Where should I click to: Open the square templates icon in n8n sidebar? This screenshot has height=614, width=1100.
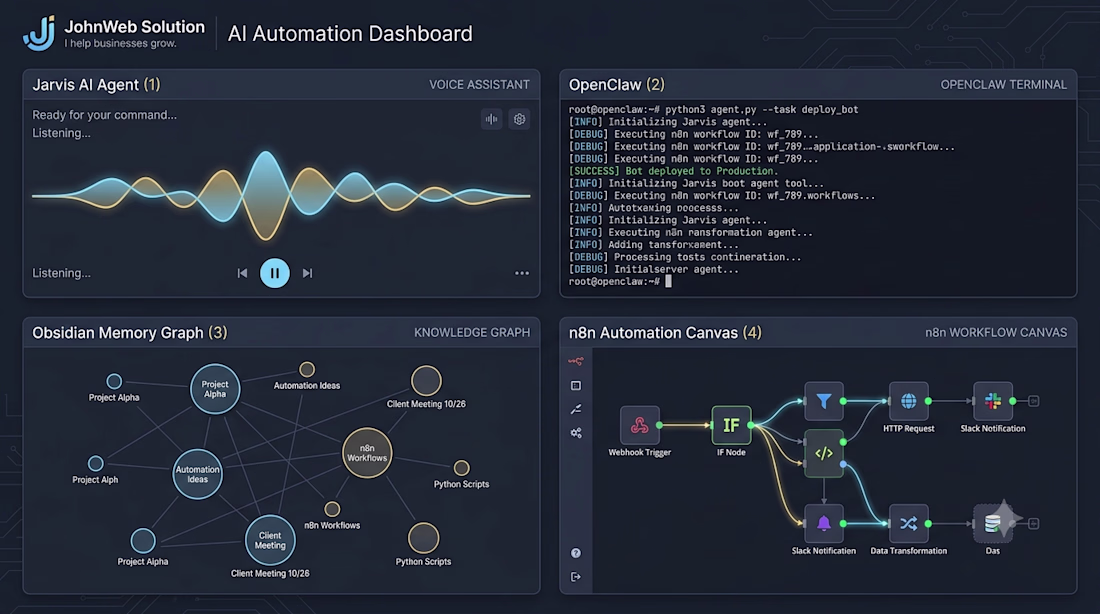tap(576, 385)
